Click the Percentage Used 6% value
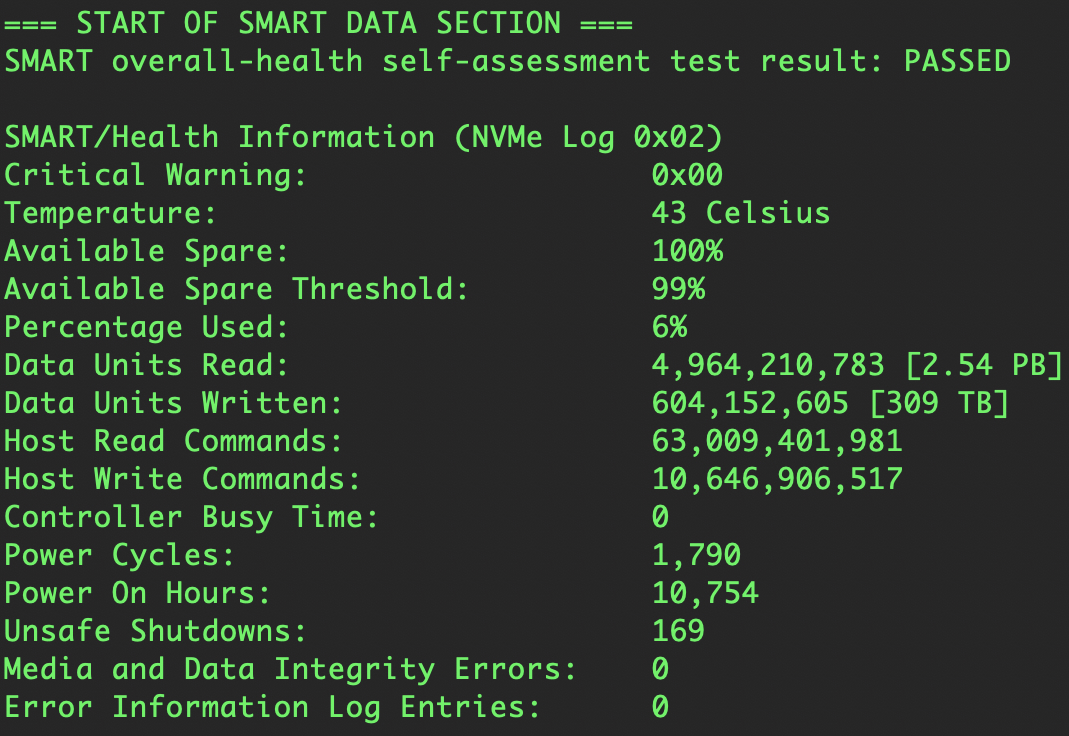 click(x=669, y=327)
